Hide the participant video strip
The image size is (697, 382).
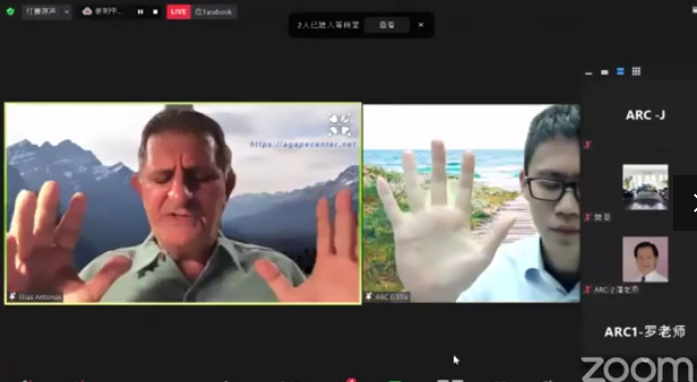pyautogui.click(x=589, y=72)
